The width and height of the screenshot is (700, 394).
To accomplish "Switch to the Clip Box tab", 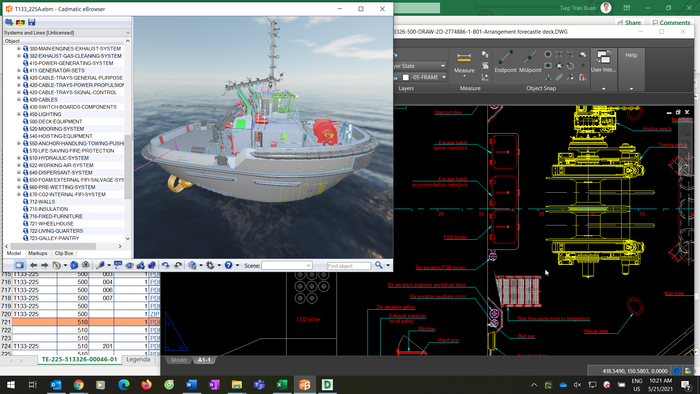I will (64, 253).
